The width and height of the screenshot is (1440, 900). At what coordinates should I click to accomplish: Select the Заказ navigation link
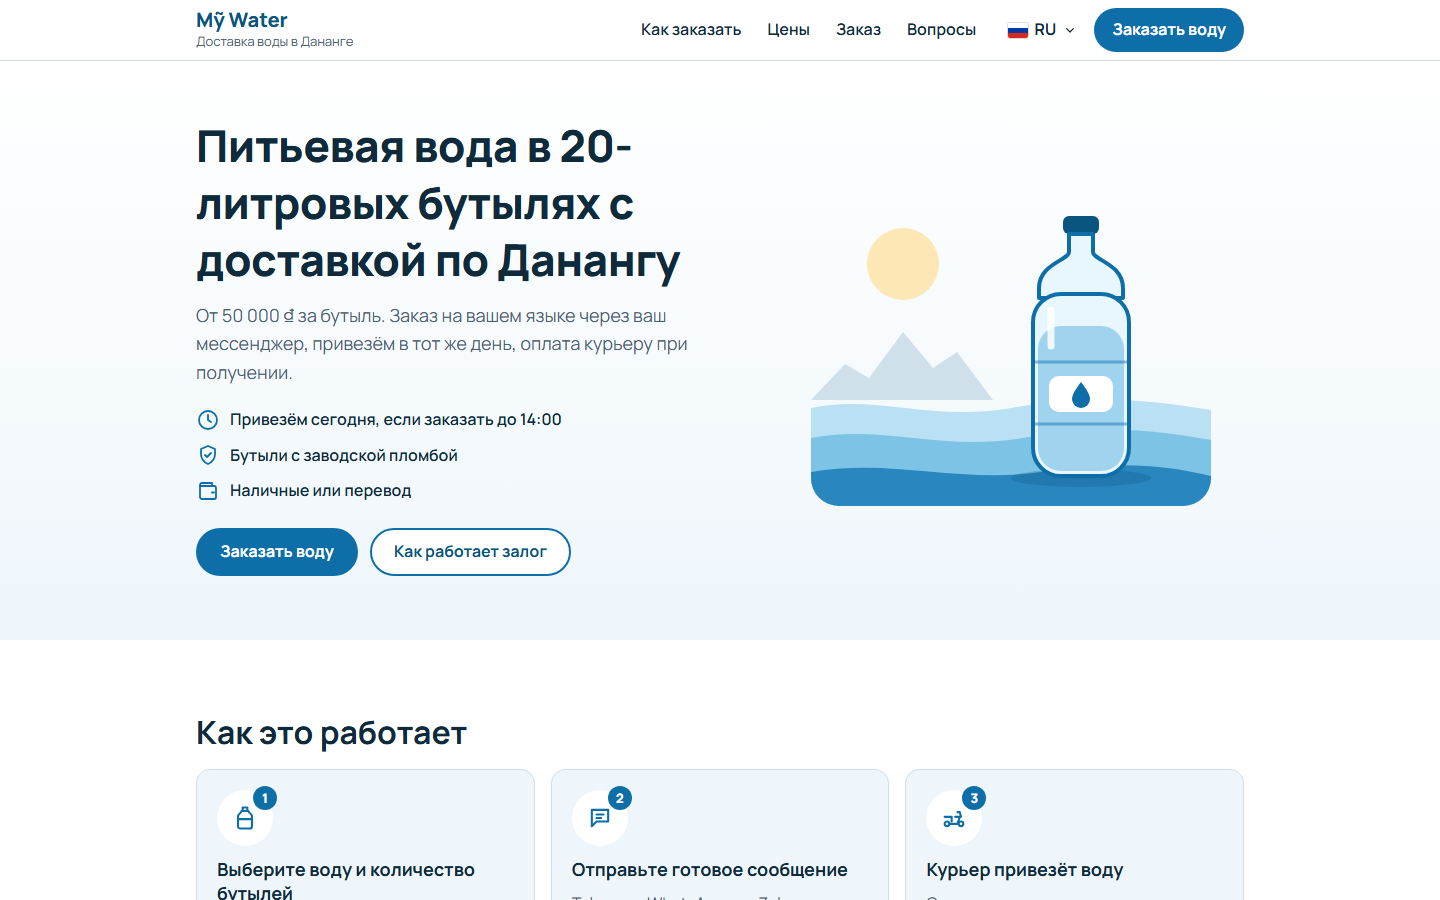point(858,30)
